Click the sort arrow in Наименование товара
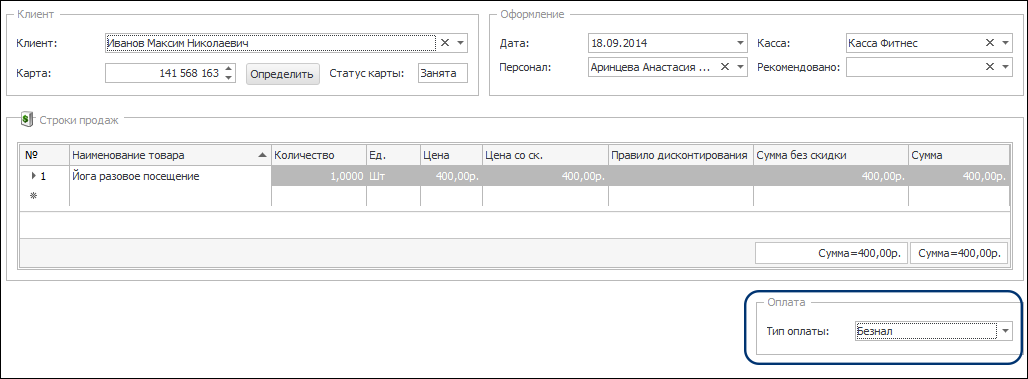1028x379 pixels. coord(262,155)
